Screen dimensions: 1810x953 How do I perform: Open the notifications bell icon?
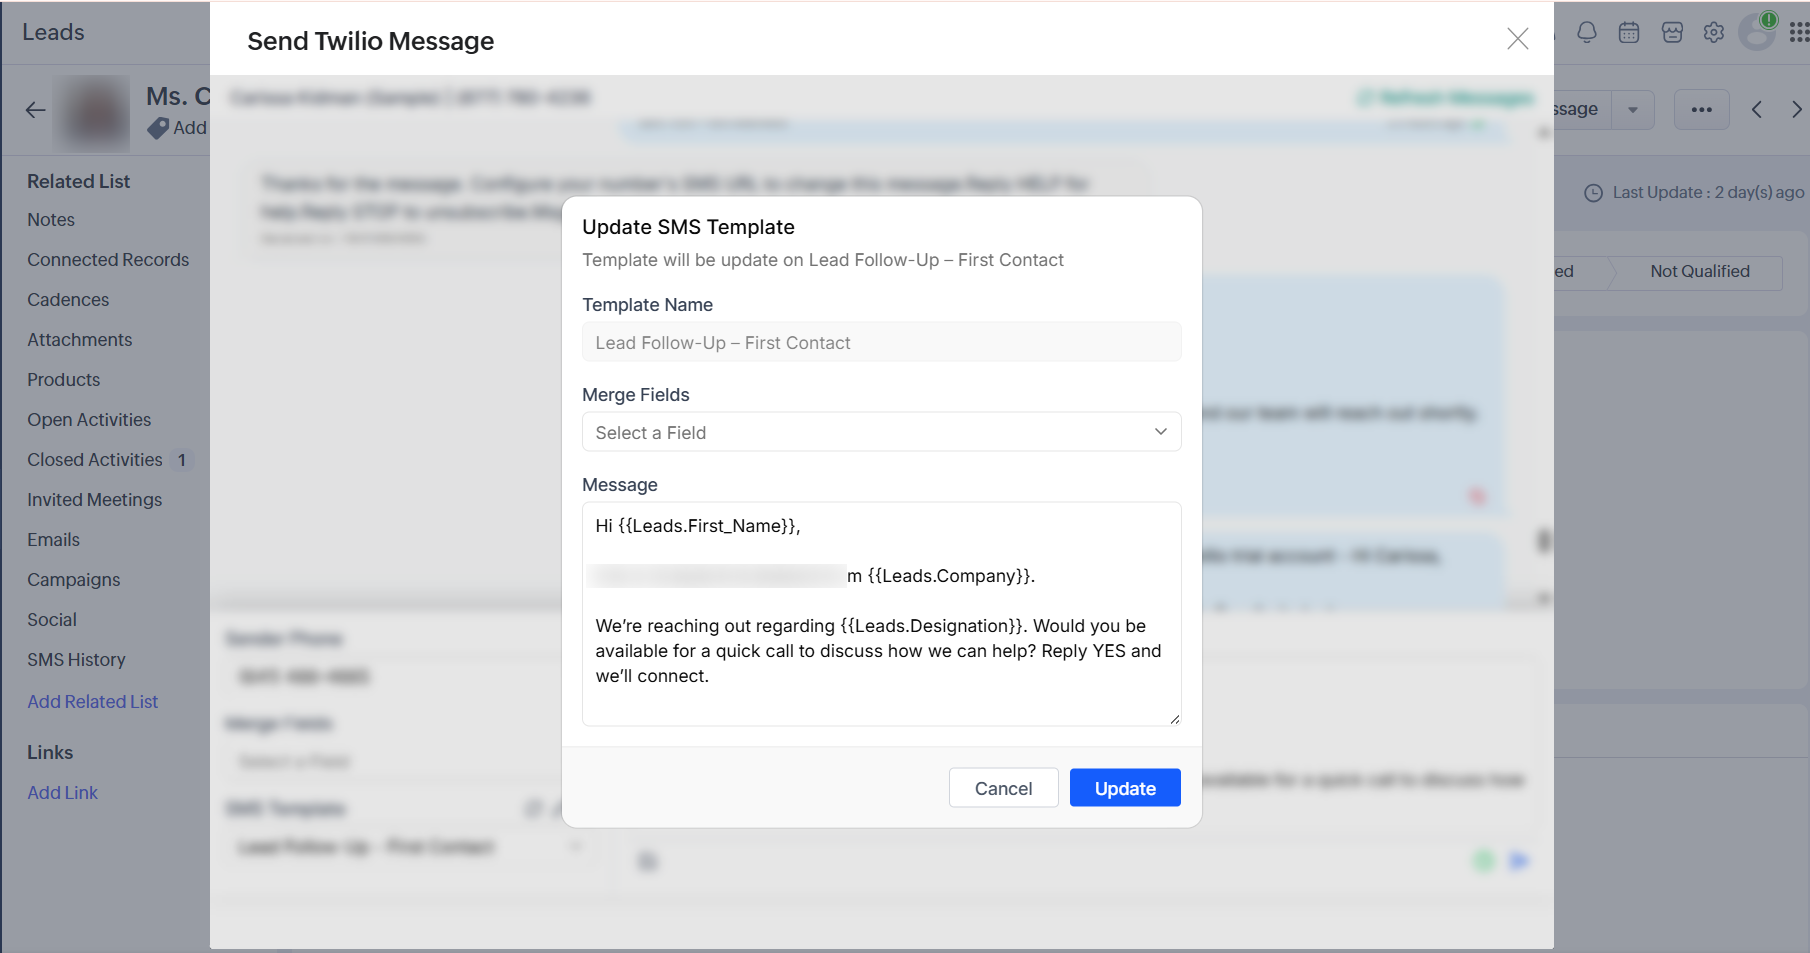[1587, 32]
